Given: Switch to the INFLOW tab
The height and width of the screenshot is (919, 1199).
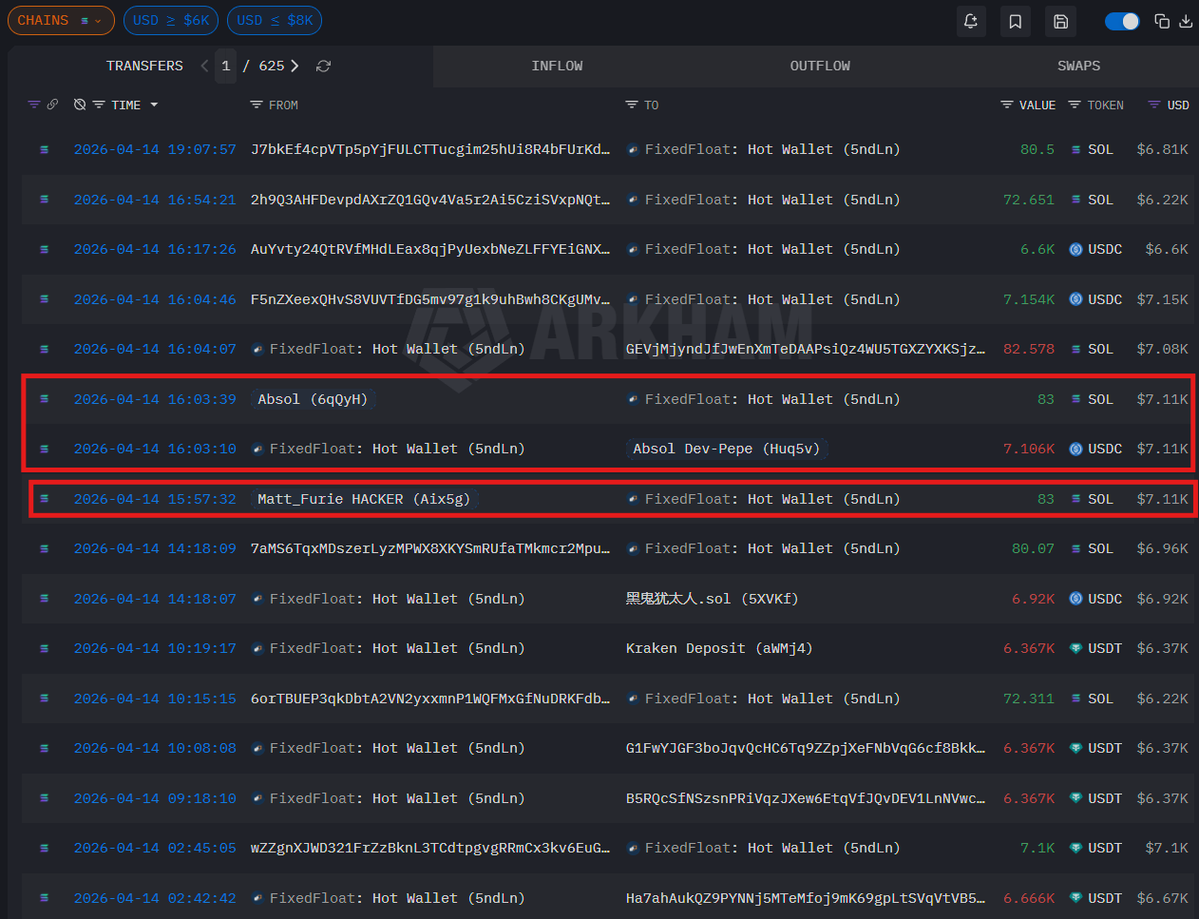Looking at the screenshot, I should (x=557, y=66).
